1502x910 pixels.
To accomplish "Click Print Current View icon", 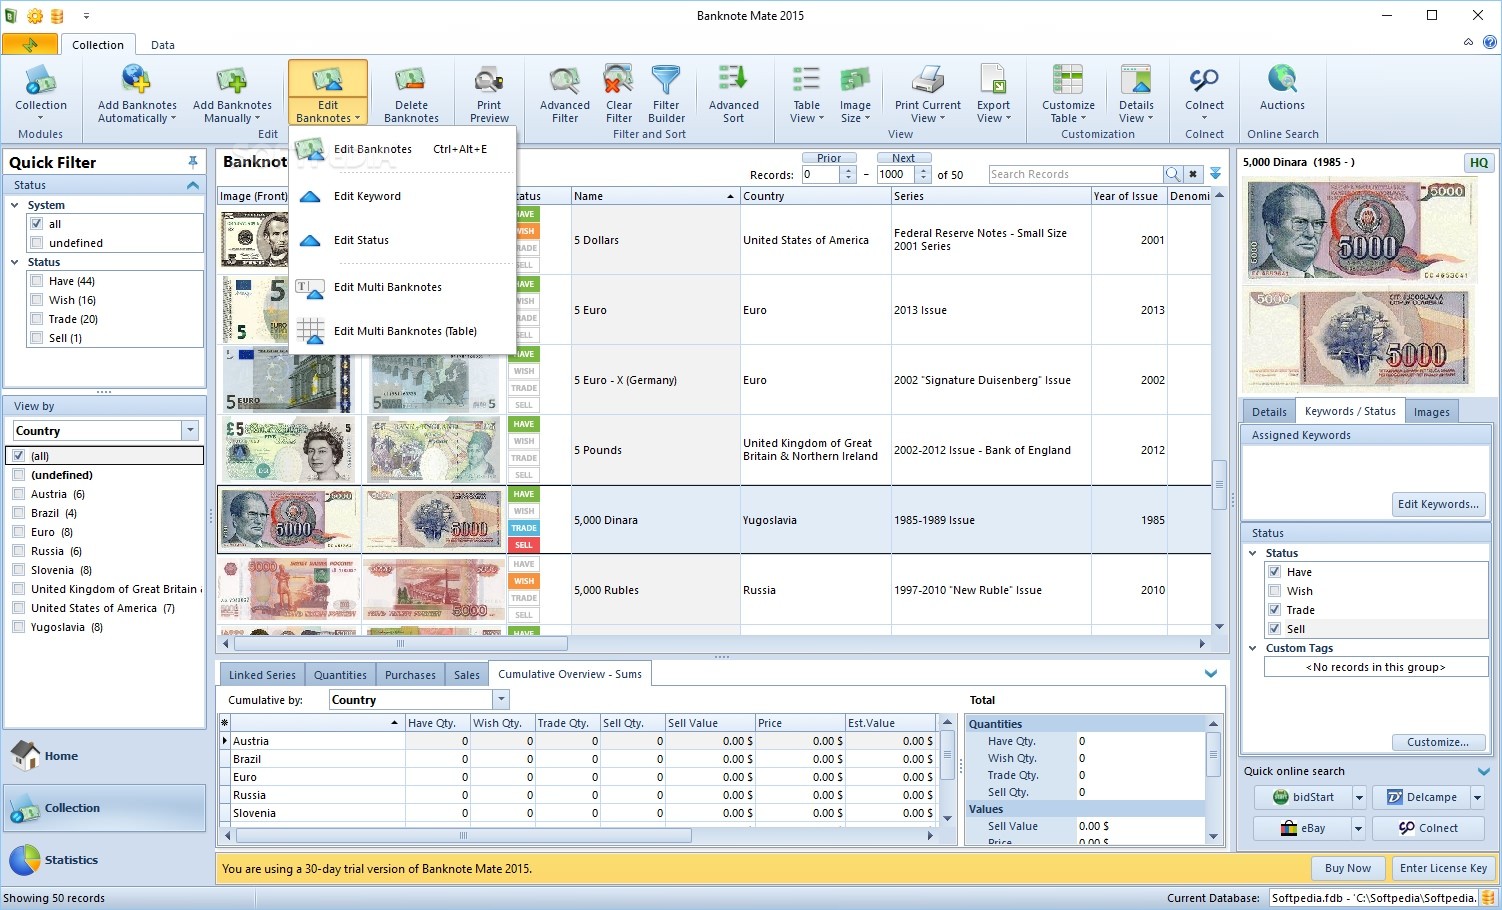I will click(x=928, y=80).
